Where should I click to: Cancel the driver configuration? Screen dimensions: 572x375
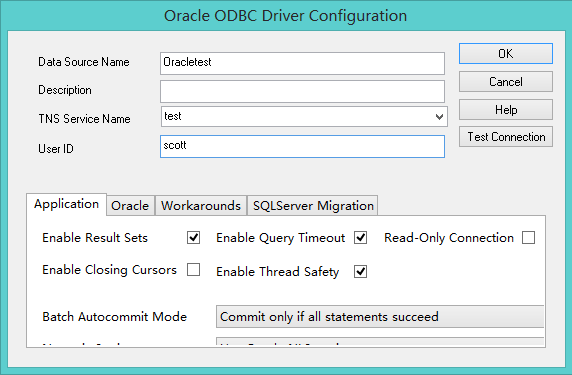pos(506,82)
